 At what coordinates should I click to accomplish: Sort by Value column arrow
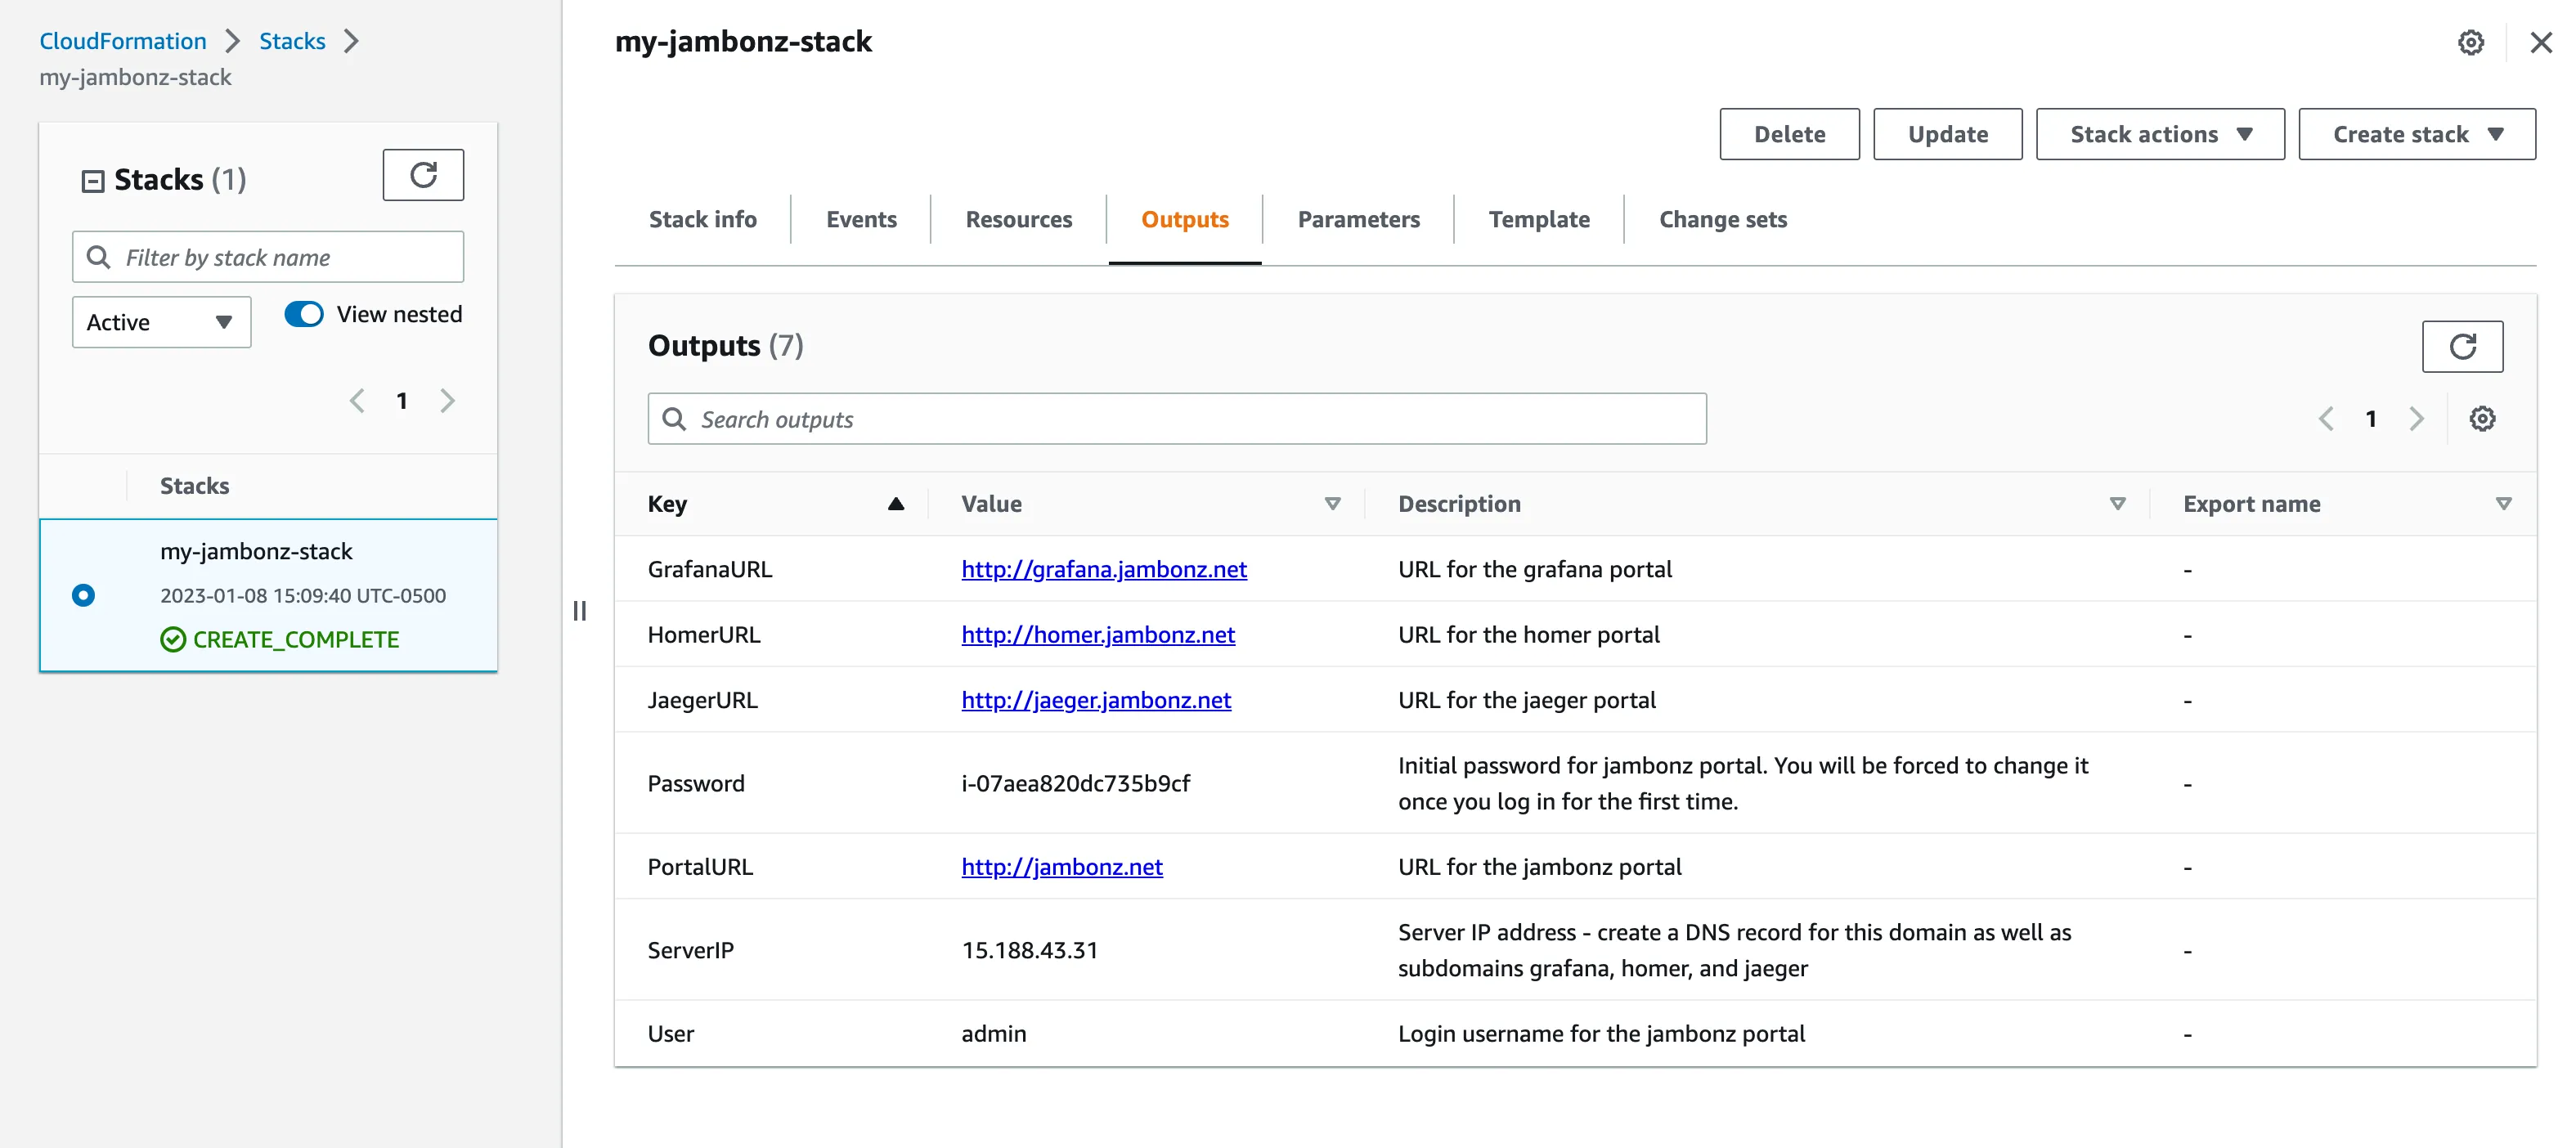pos(1332,504)
